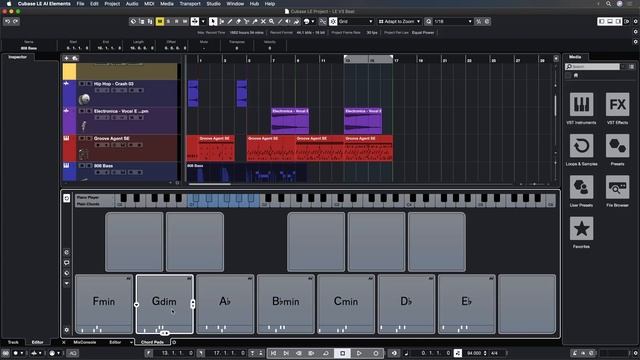Select the Mute X tool
The height and width of the screenshot is (360, 640).
(x=263, y=21)
